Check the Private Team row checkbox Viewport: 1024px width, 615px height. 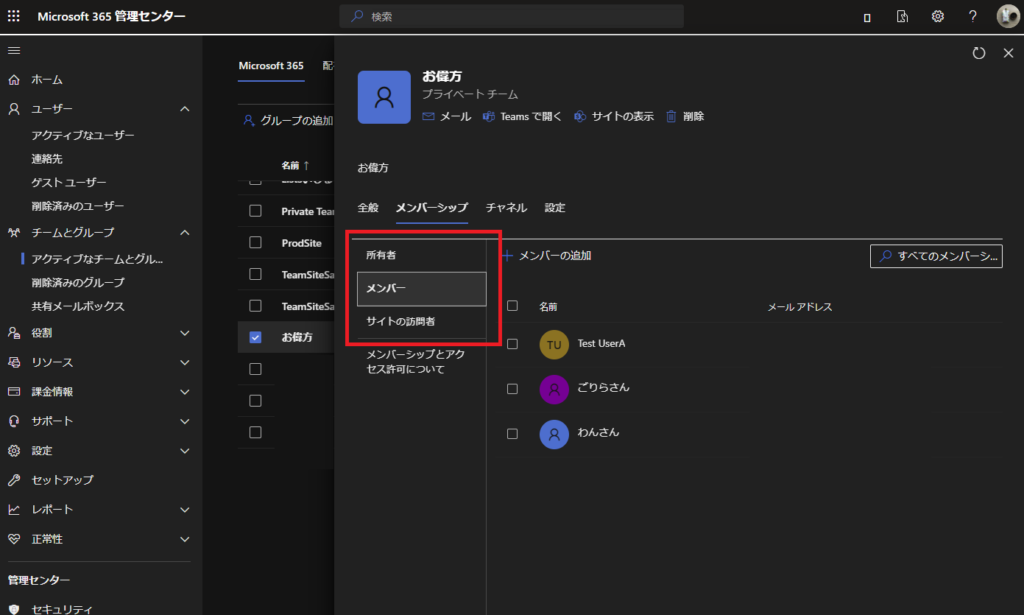pyautogui.click(x=255, y=211)
